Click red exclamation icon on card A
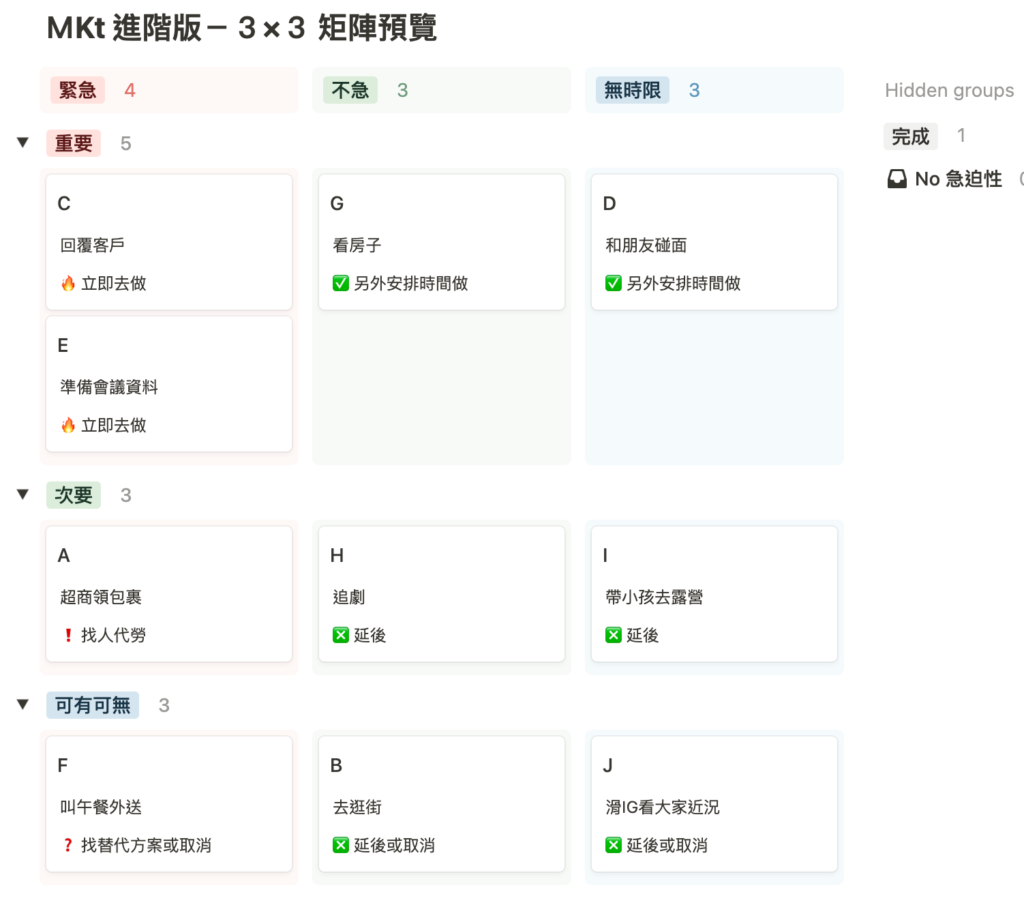1024x907 pixels. 68,635
